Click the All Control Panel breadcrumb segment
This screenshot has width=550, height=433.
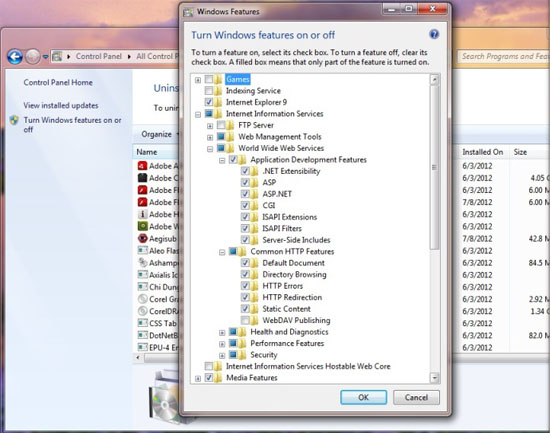coord(157,56)
